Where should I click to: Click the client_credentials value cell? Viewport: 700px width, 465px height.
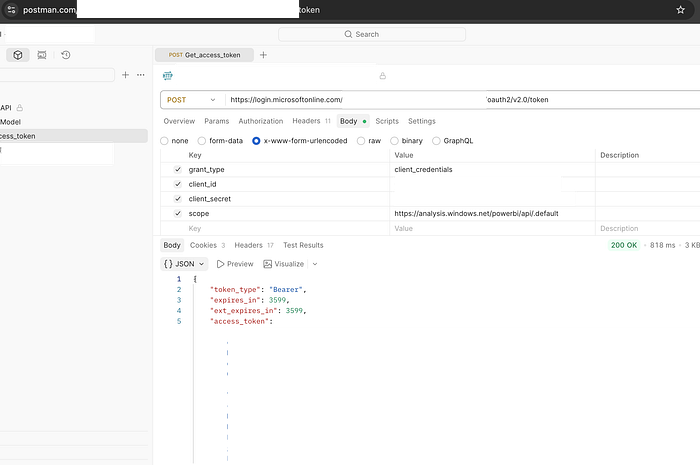coord(492,170)
